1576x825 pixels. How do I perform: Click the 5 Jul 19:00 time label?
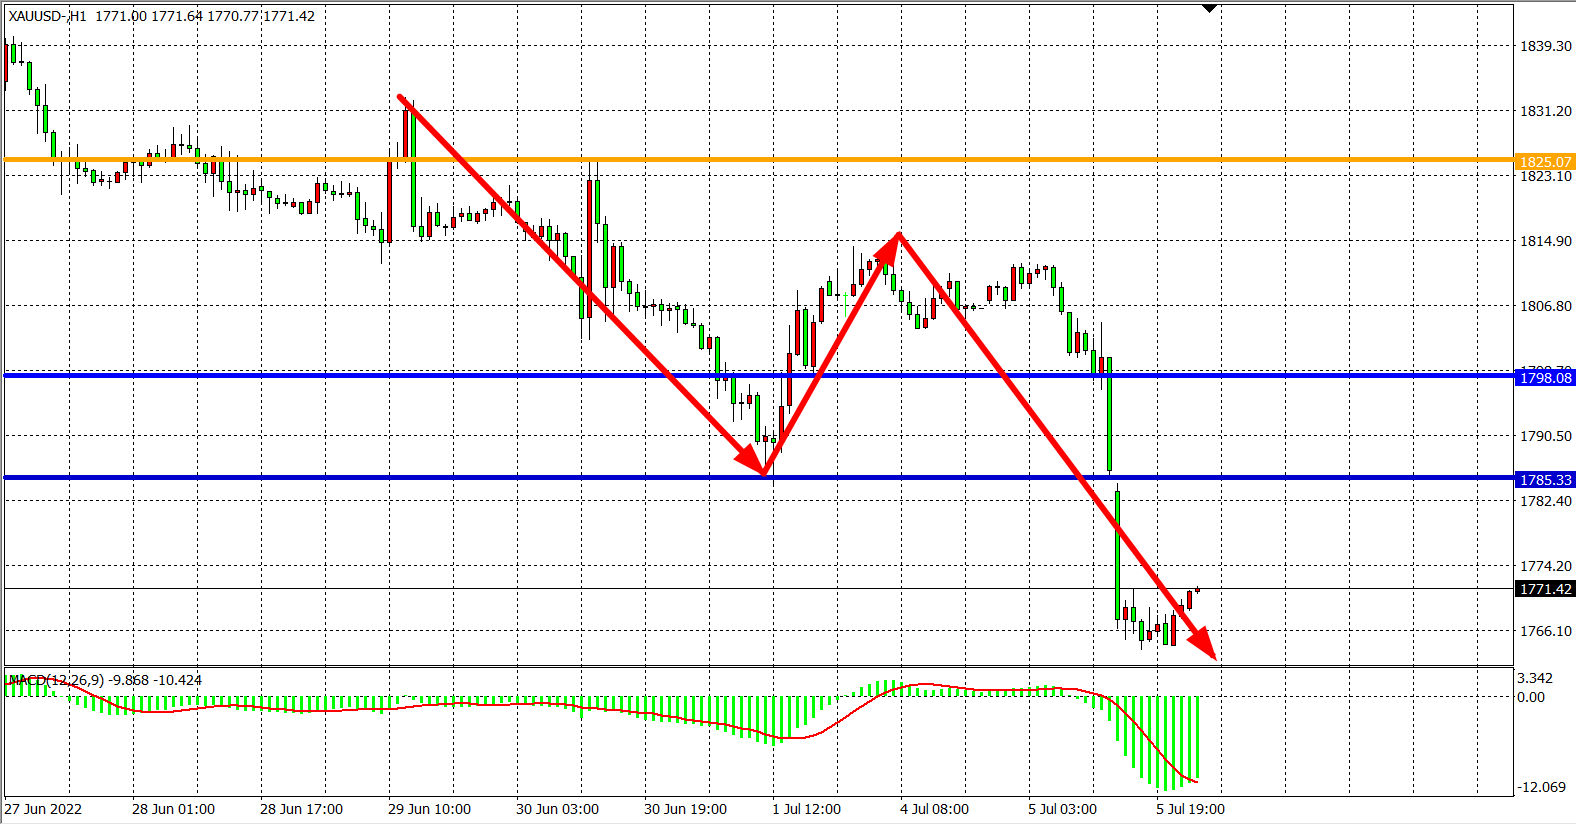(1190, 809)
